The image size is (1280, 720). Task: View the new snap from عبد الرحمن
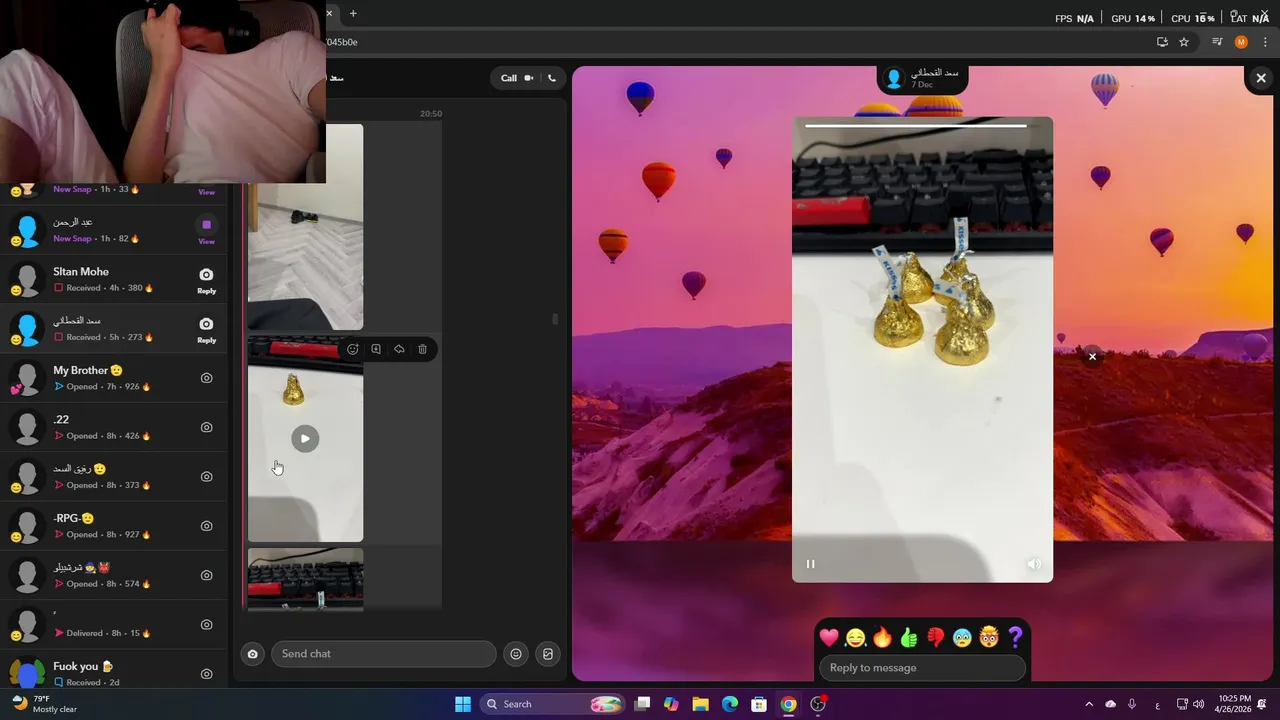point(206,230)
